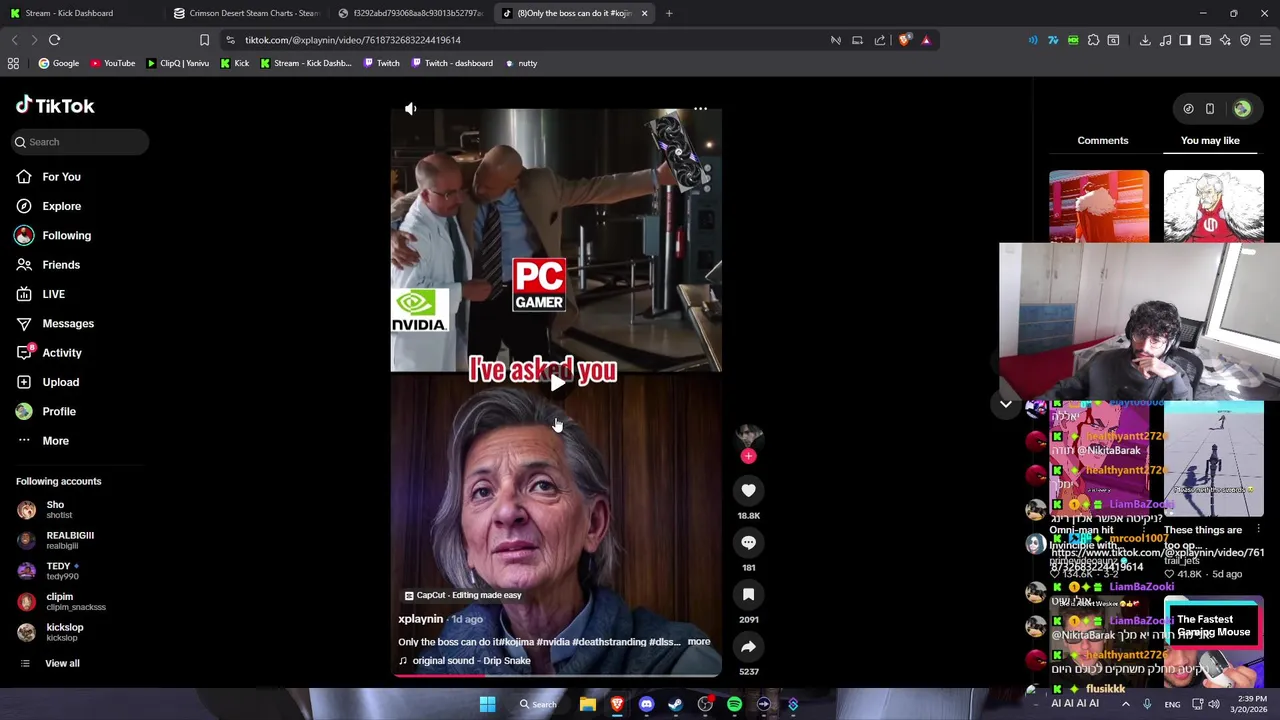1280x720 pixels.
Task: Open Discord from the taskbar
Action: 646,704
